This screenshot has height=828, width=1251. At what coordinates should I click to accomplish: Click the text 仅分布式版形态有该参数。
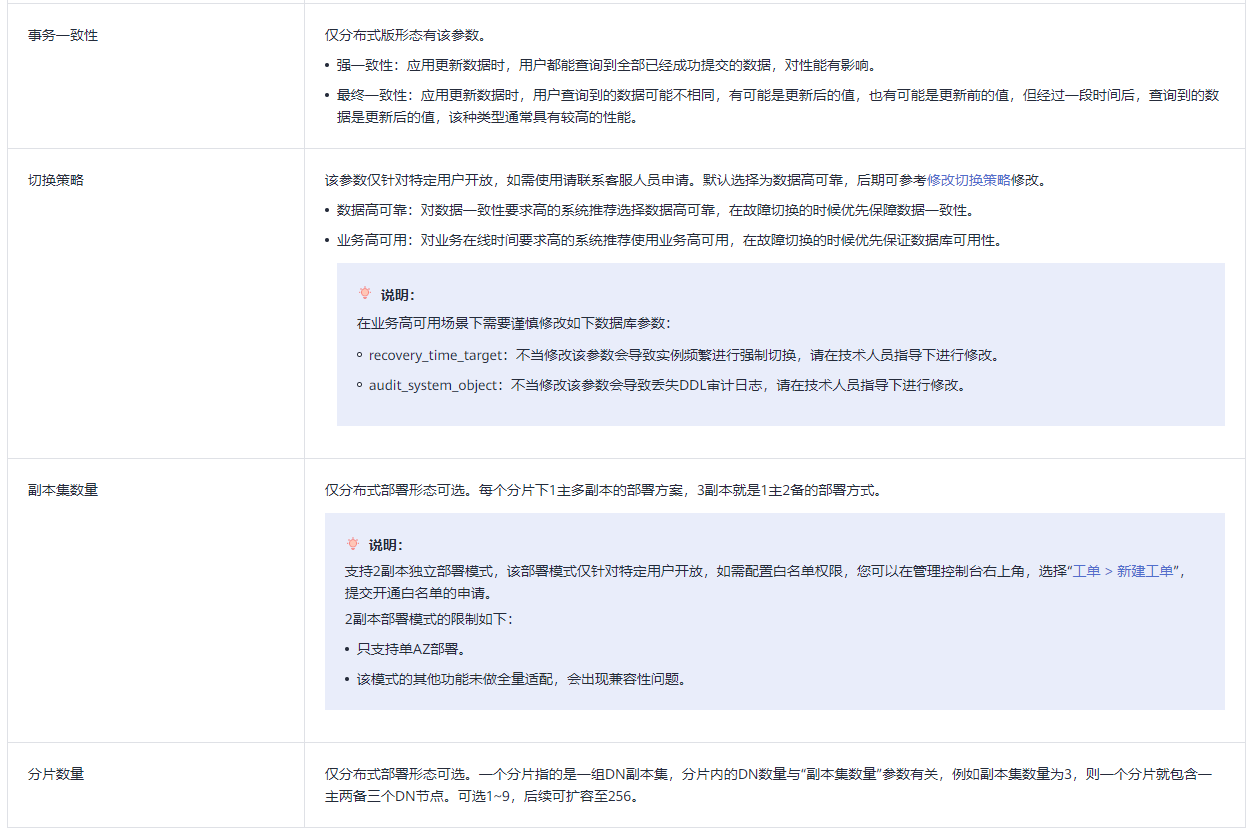point(405,35)
